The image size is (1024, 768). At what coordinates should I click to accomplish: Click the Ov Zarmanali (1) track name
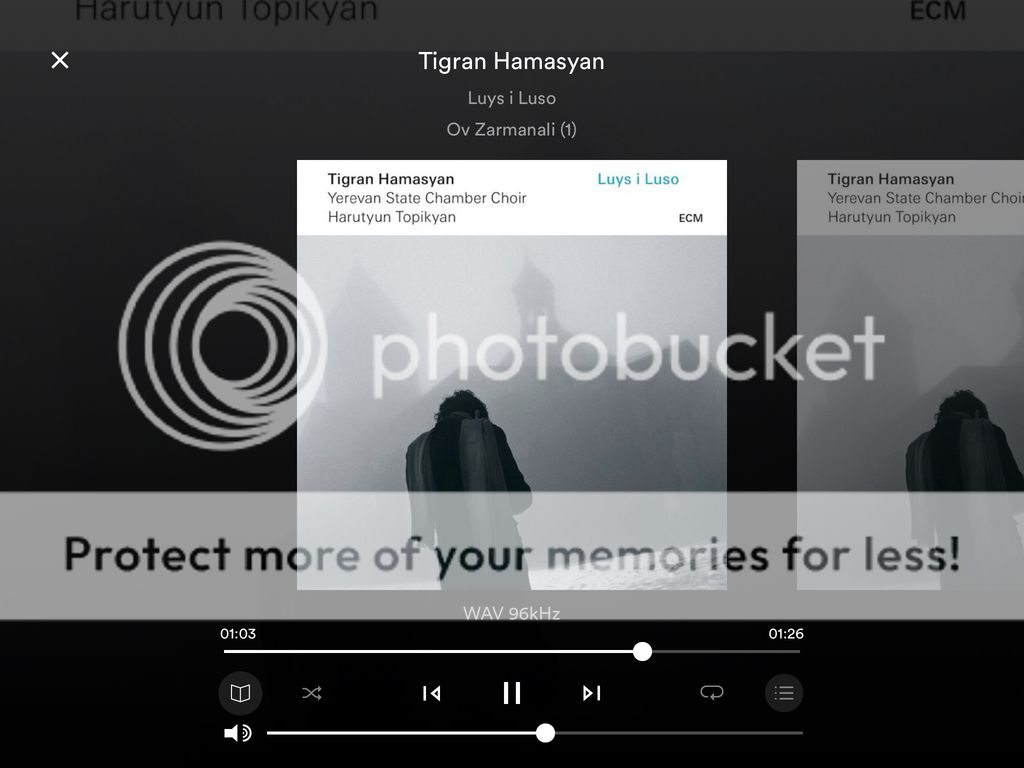coord(512,130)
